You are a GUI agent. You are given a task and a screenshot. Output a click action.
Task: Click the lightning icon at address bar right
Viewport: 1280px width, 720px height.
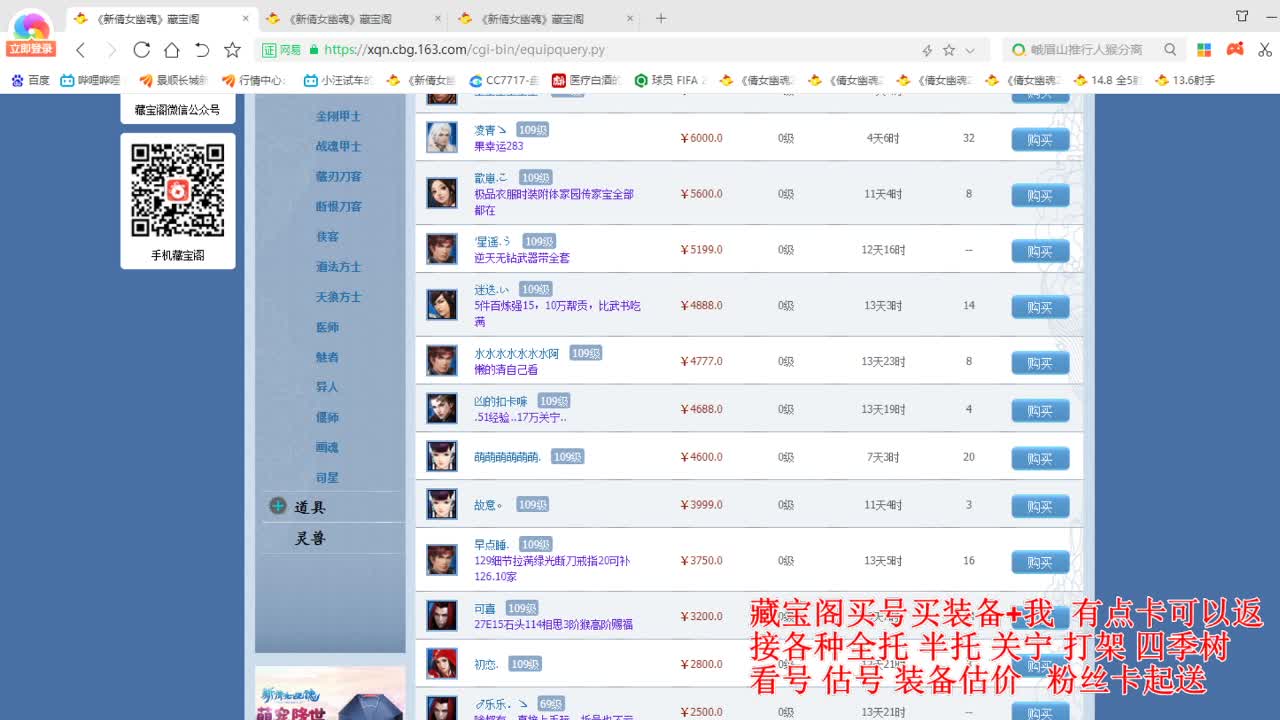(928, 48)
